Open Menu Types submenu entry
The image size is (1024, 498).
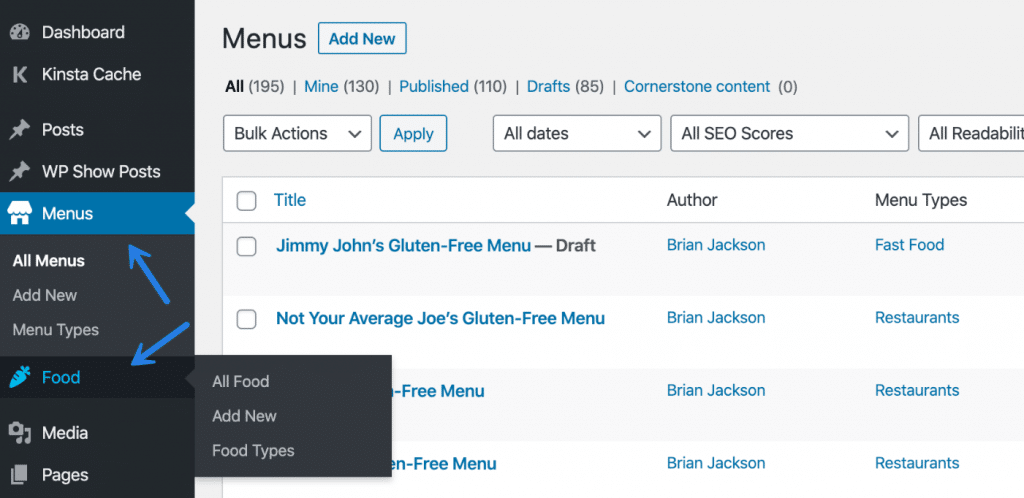point(56,330)
